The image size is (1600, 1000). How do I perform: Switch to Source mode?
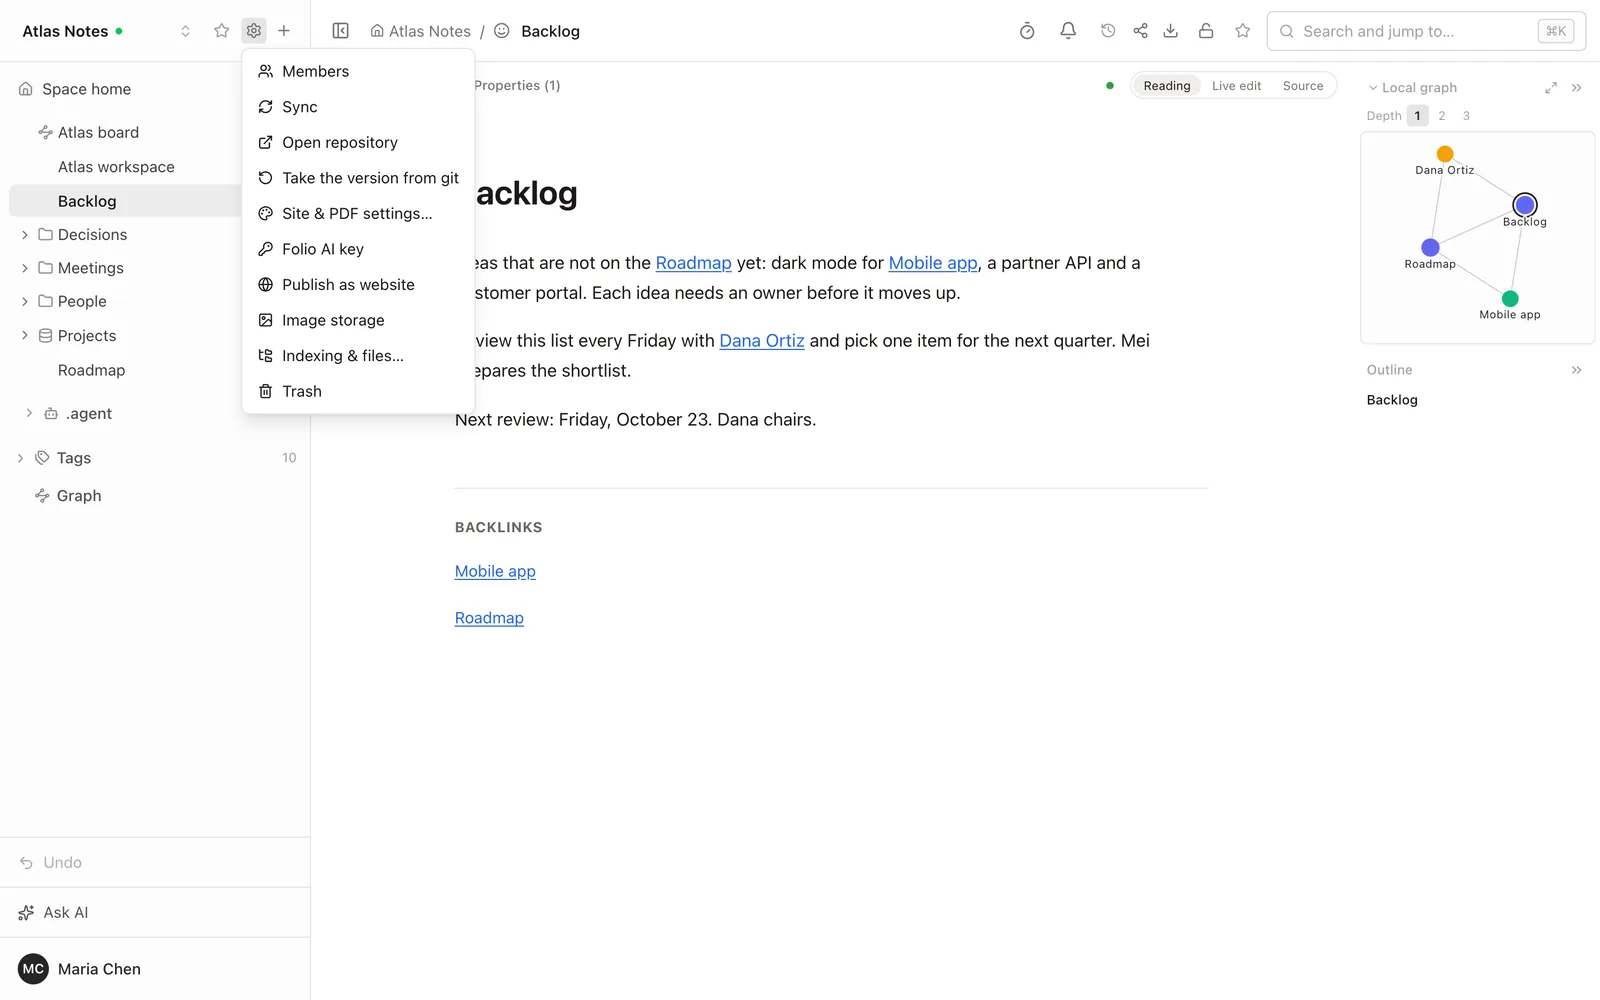(1303, 86)
